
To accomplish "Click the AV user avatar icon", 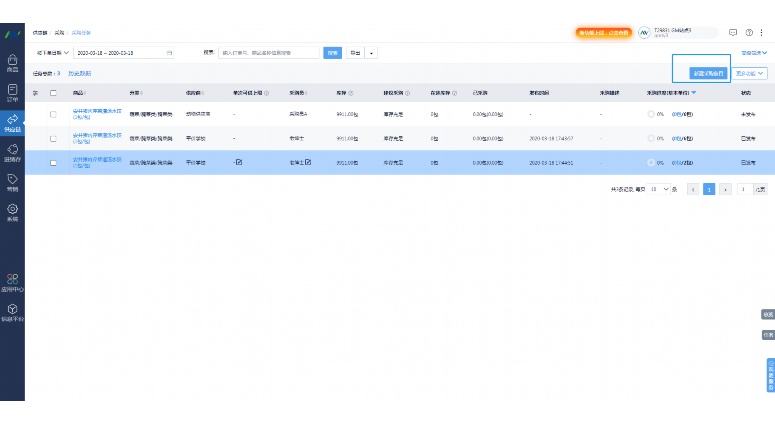I will click(x=644, y=33).
